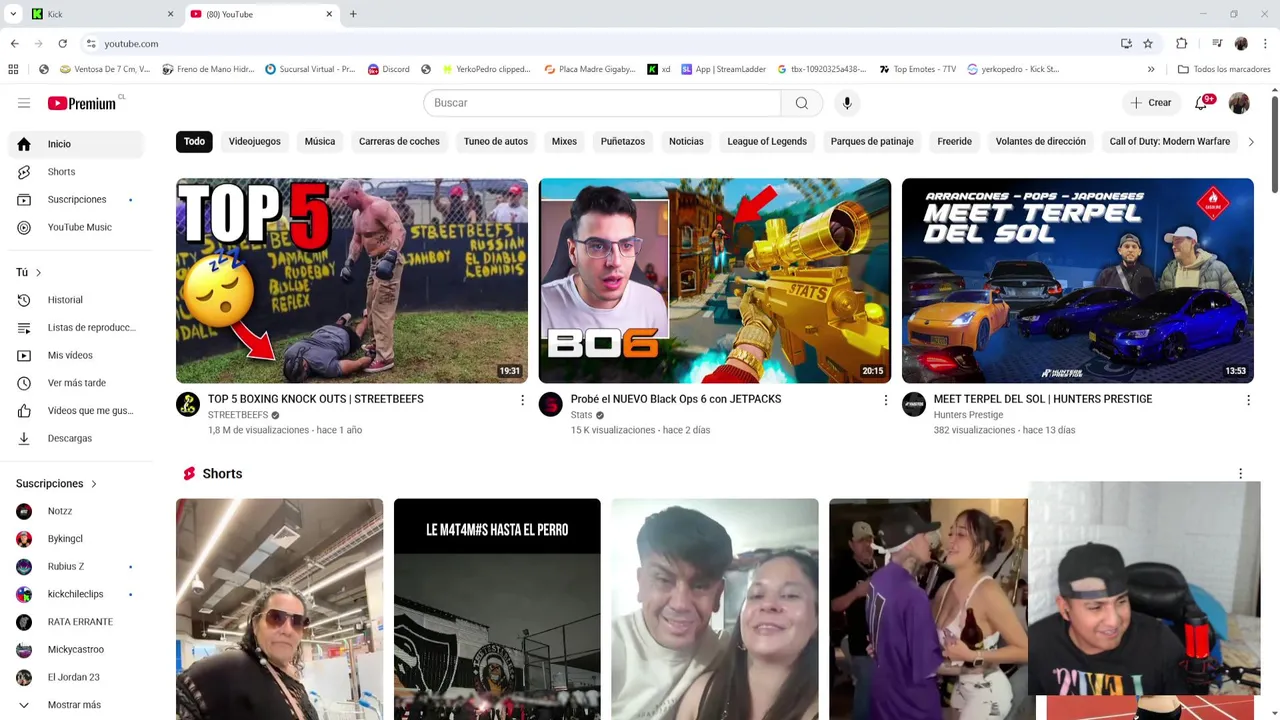The height and width of the screenshot is (720, 1280).
Task: Open Discord bookmark in bookmarks bar
Action: (x=388, y=70)
